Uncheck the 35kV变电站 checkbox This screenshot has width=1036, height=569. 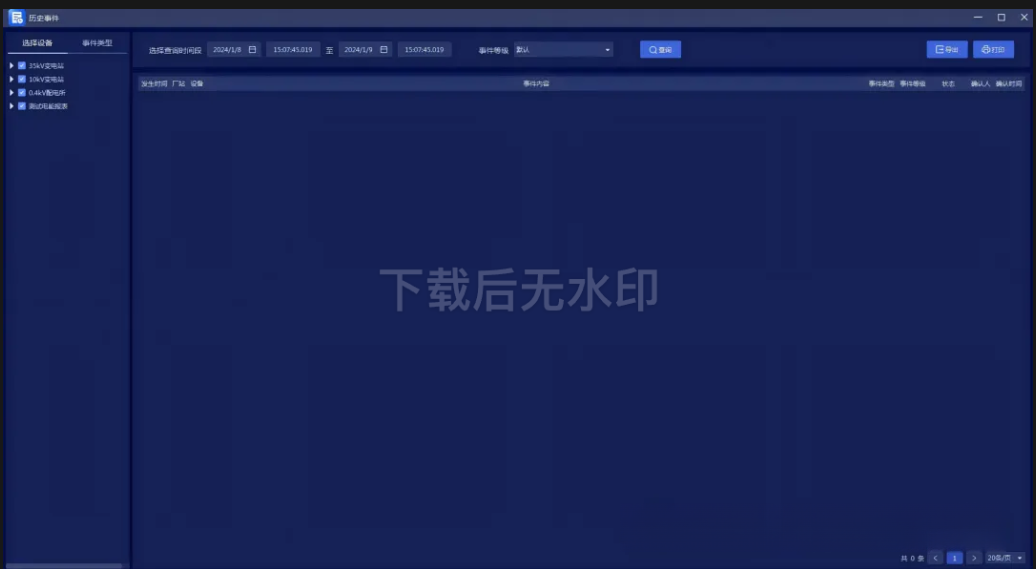[22, 66]
